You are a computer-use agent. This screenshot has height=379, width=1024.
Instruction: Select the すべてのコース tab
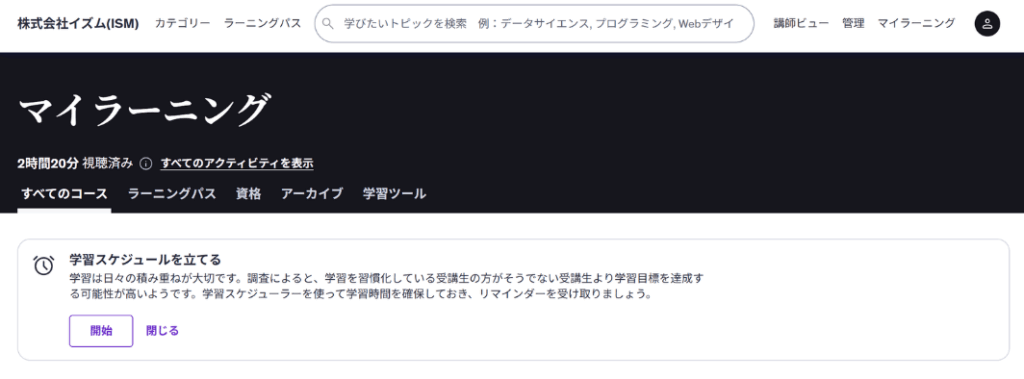(64, 194)
